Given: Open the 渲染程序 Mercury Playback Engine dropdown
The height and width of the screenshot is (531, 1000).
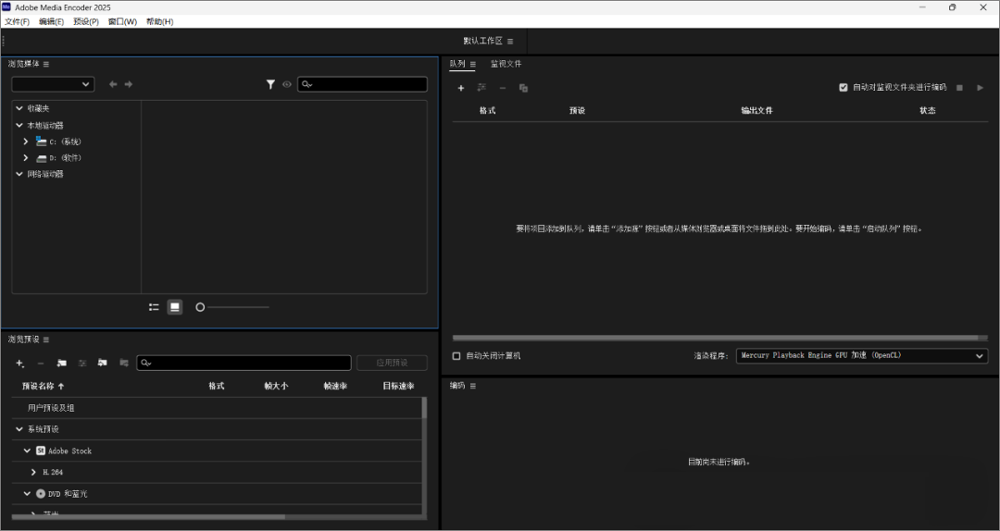Looking at the screenshot, I should pyautogui.click(x=862, y=356).
